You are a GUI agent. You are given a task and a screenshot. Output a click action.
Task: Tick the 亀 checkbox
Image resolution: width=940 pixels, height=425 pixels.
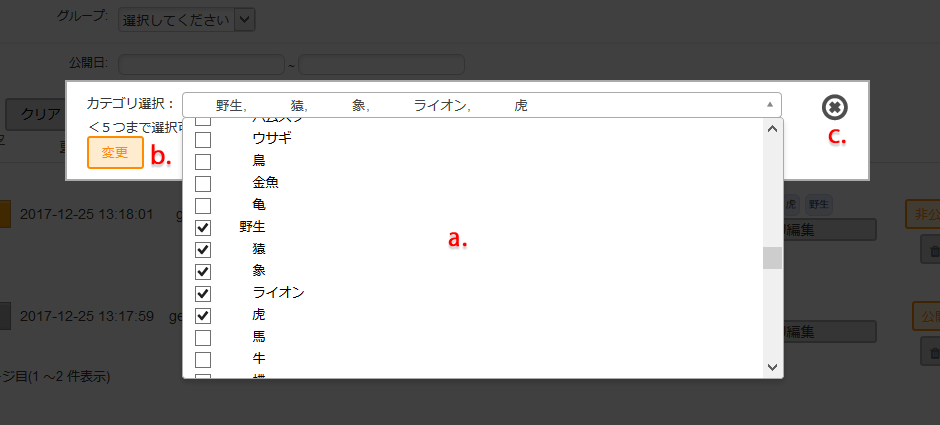point(203,205)
